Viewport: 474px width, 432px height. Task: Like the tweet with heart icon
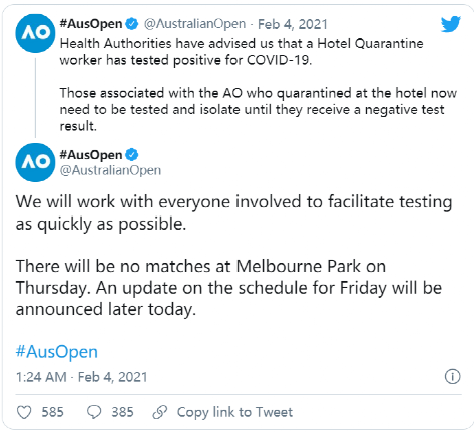(24, 412)
